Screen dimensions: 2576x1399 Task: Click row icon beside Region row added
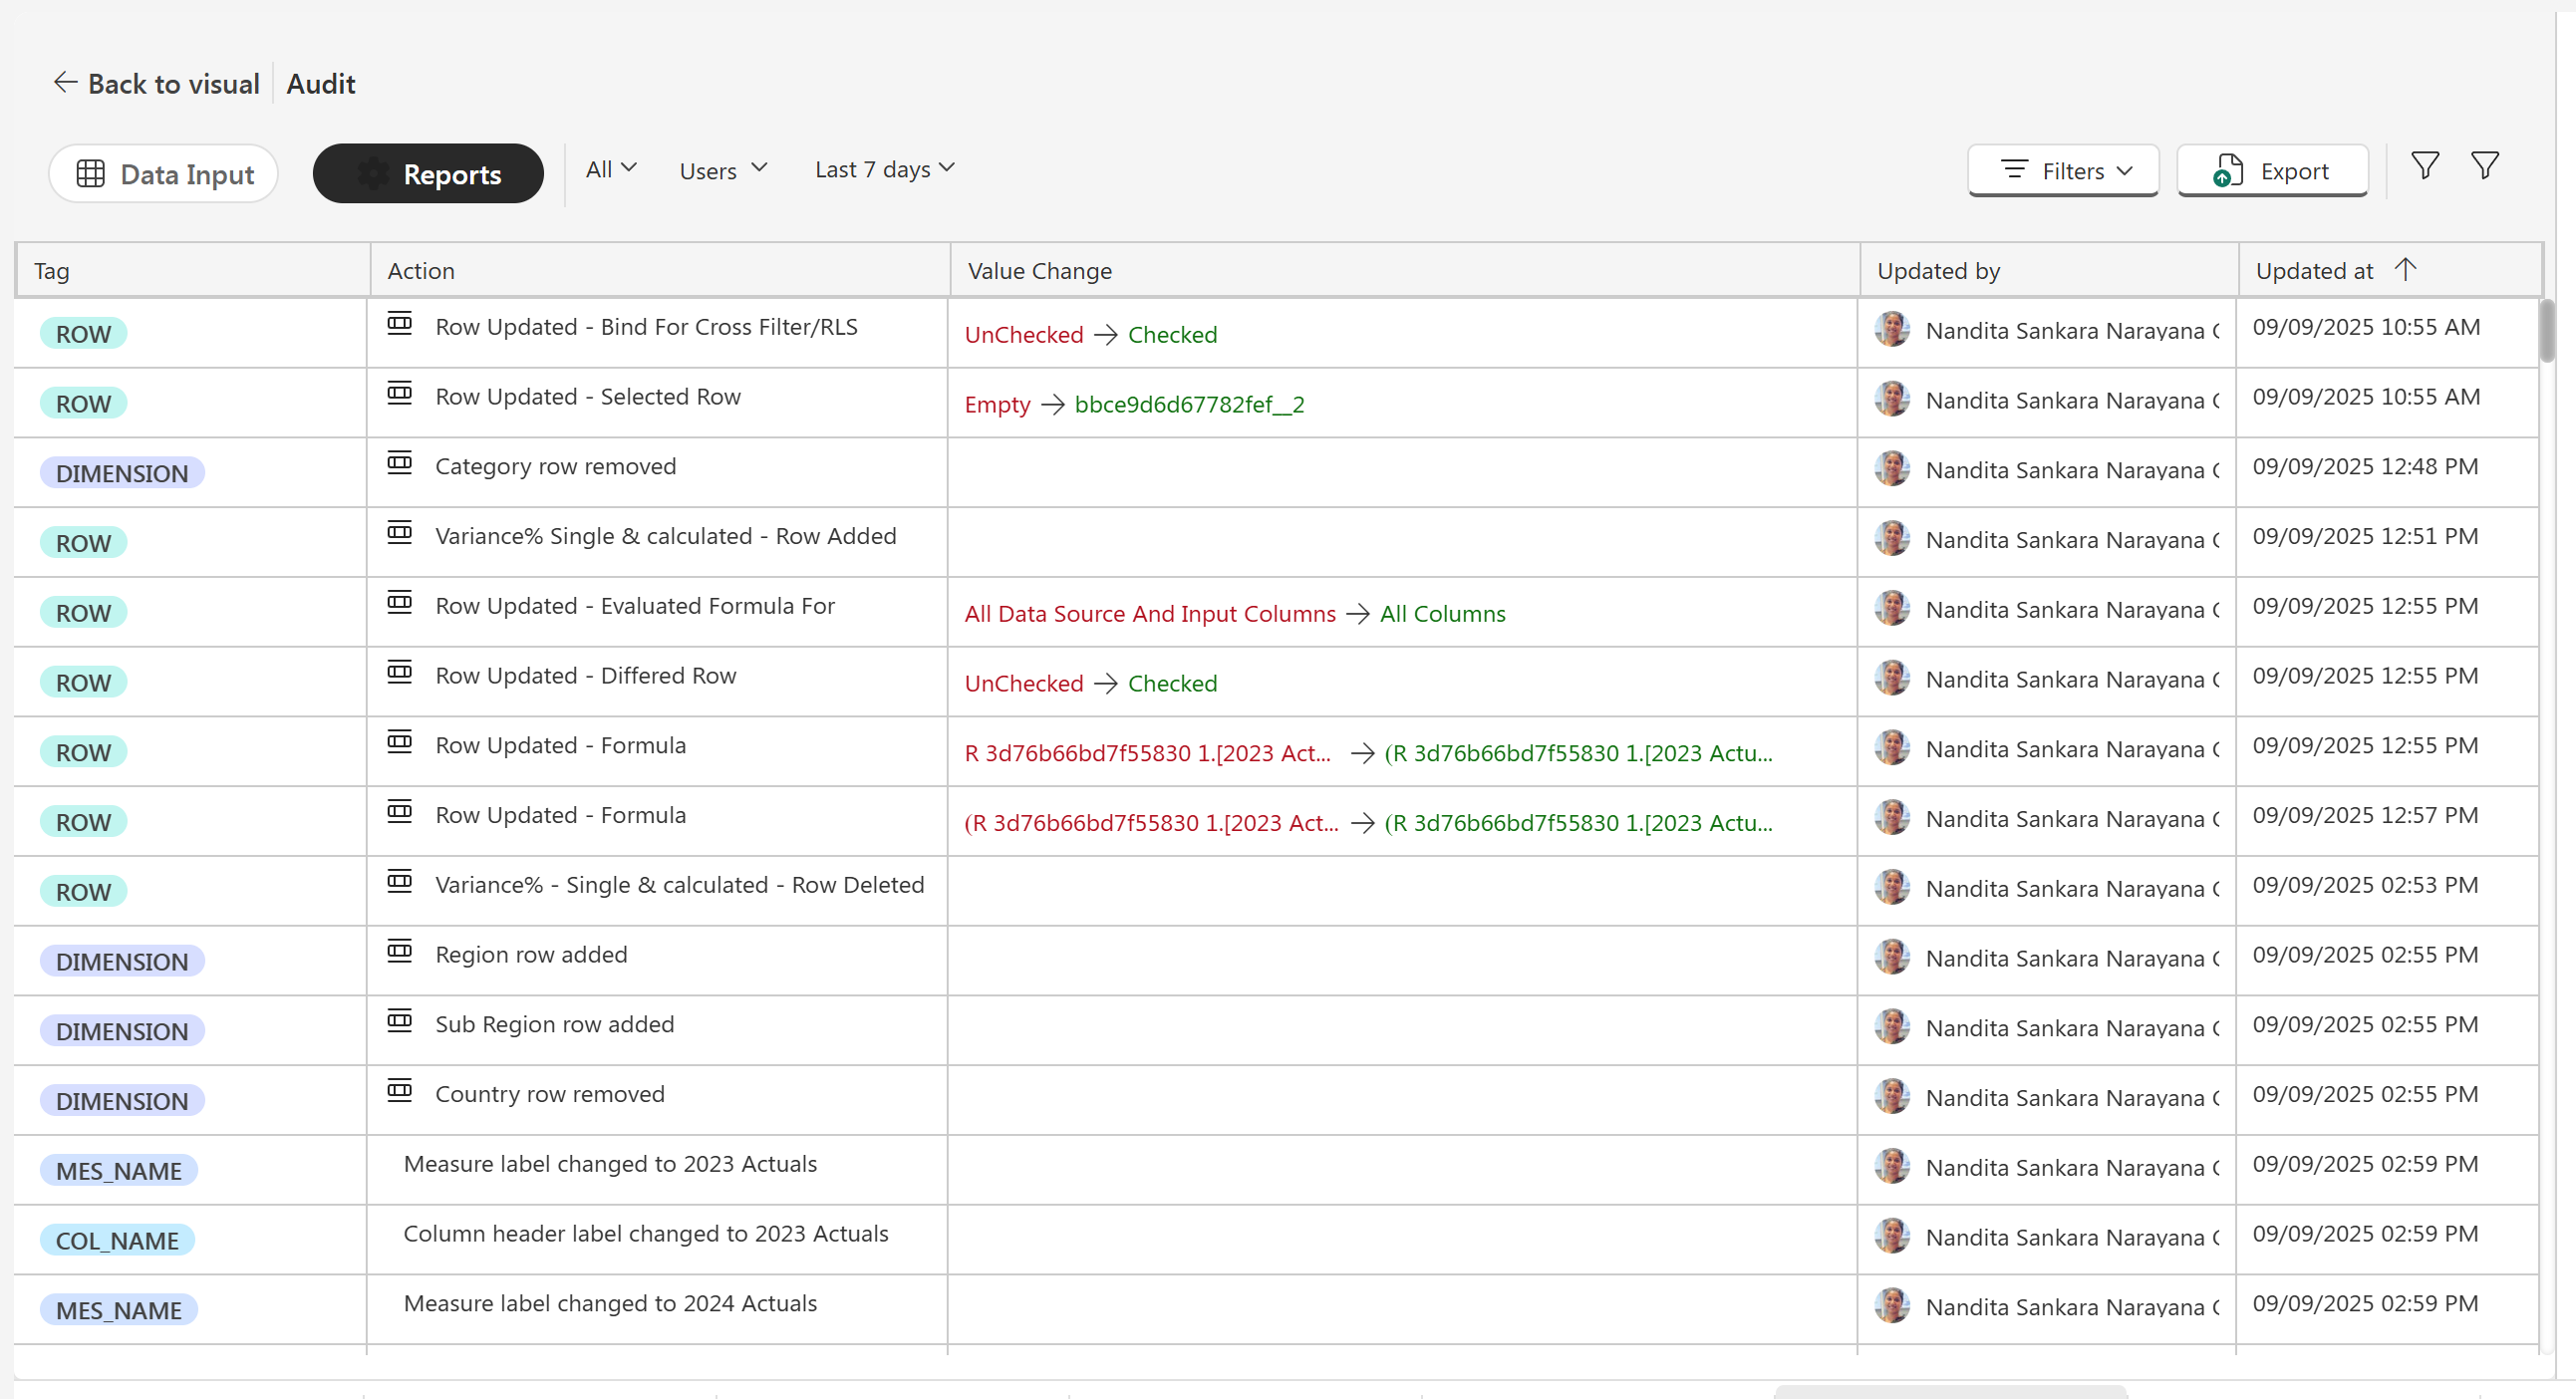(x=400, y=952)
